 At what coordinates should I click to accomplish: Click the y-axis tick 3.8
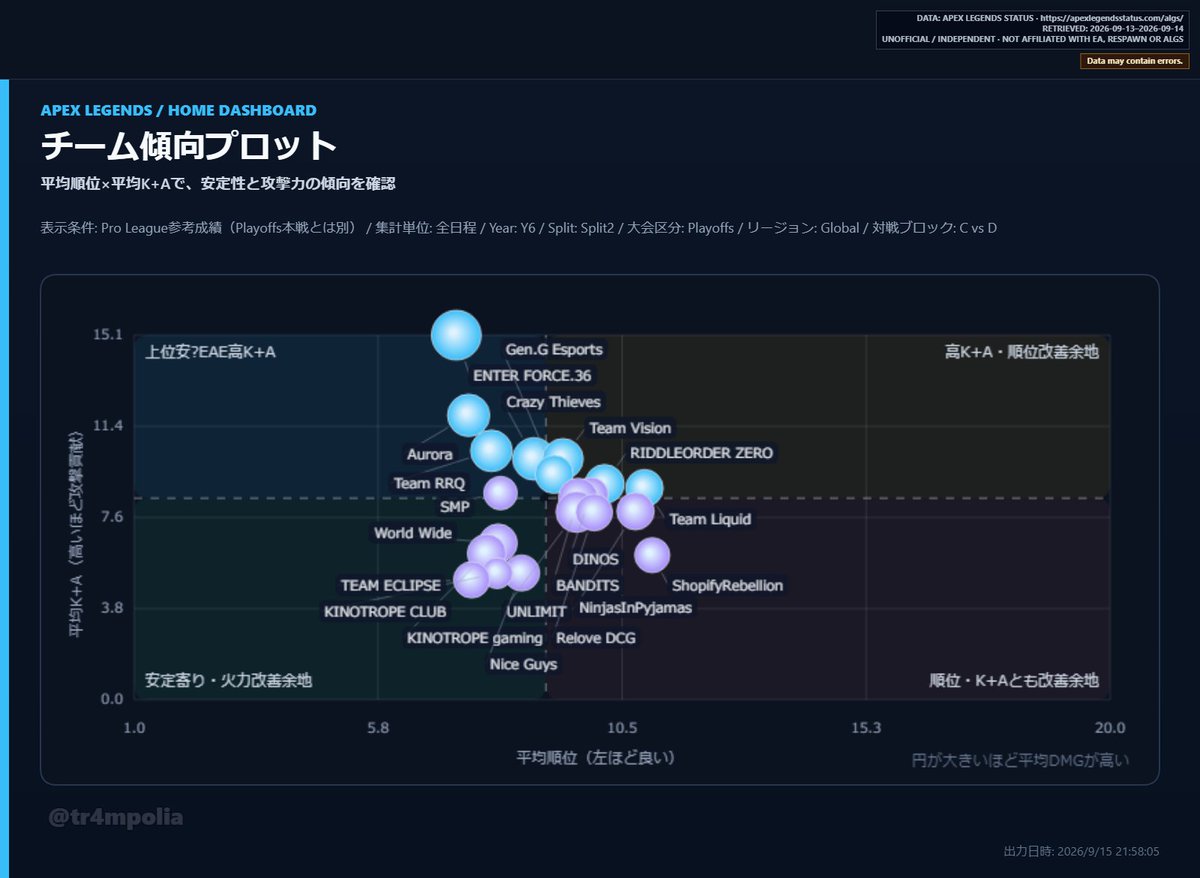click(x=111, y=608)
